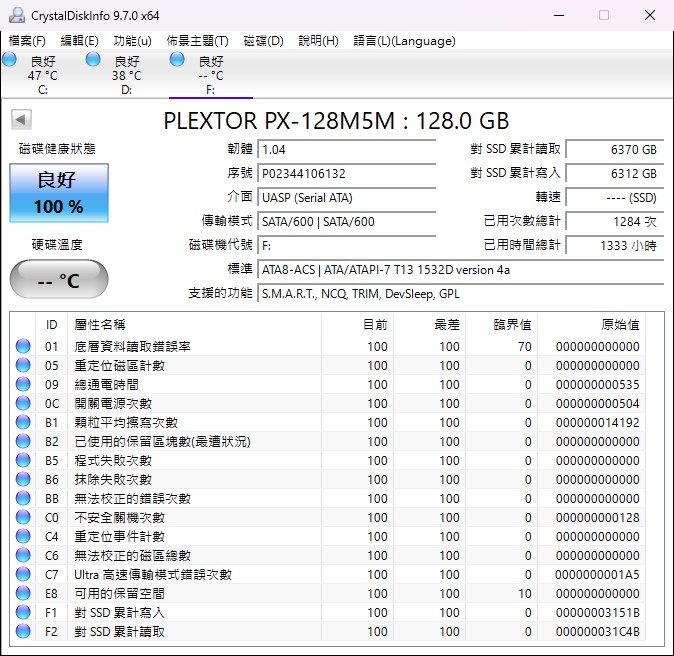Click rotation rate field ---- (SSD)
This screenshot has width=674, height=656.
pyautogui.click(x=615, y=198)
